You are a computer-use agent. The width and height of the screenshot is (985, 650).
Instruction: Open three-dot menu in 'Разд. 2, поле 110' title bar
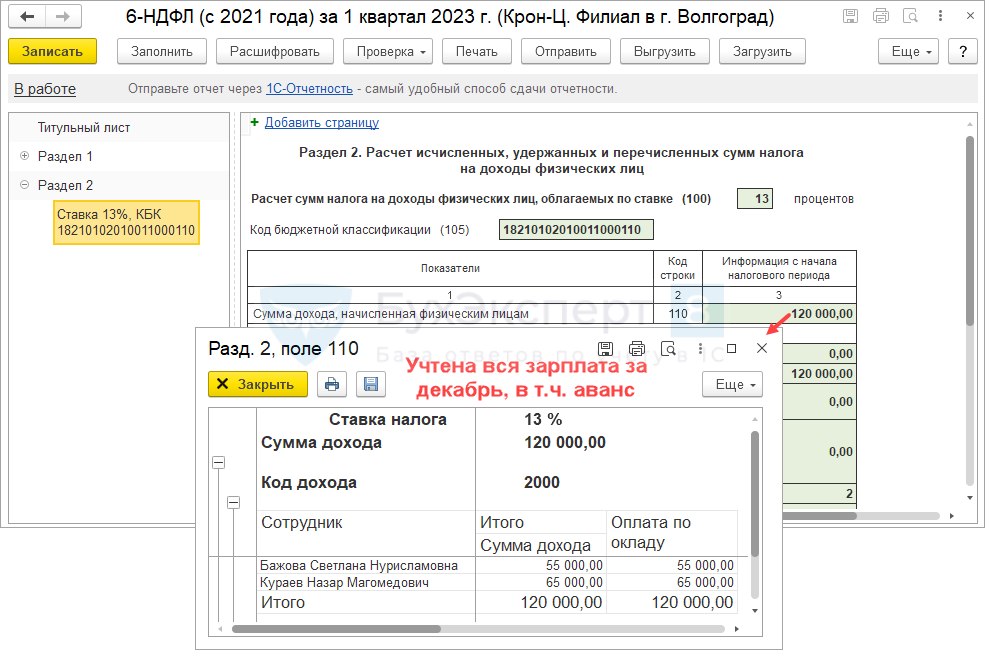700,349
